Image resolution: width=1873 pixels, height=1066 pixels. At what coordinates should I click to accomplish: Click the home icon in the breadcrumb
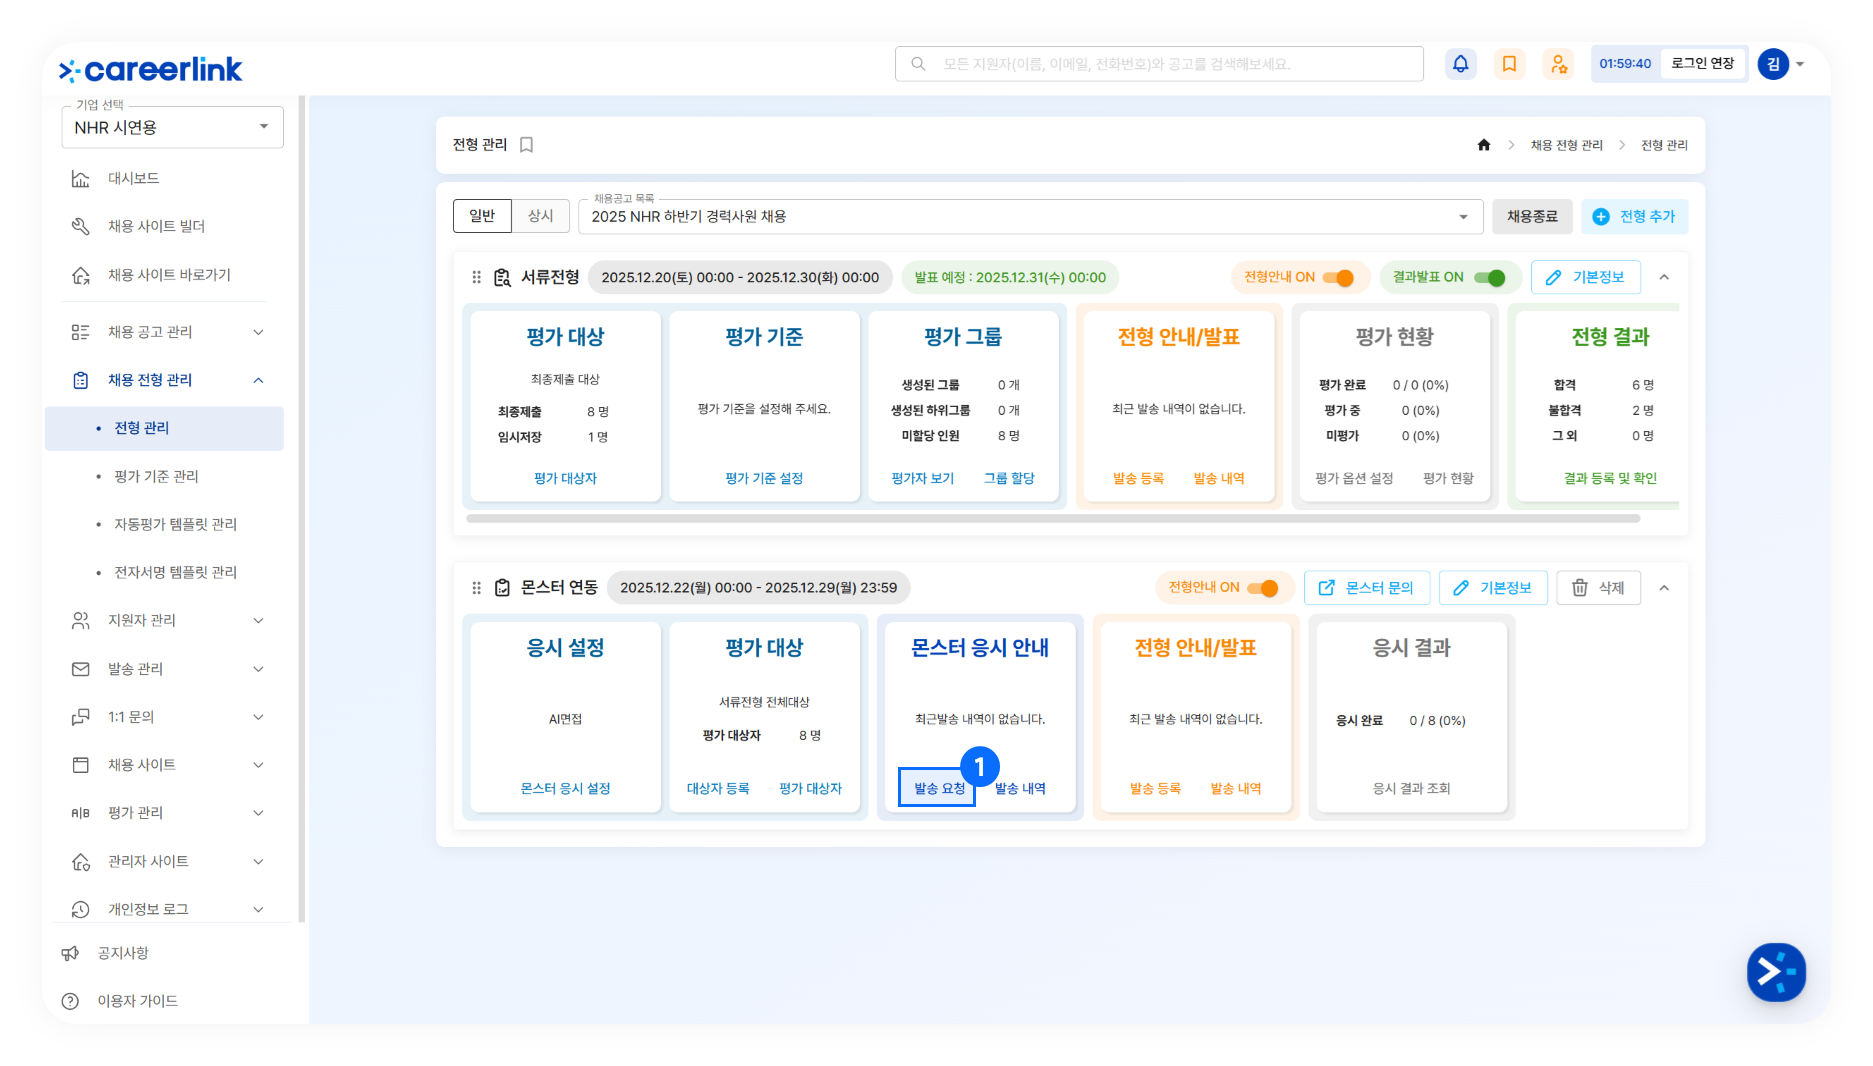[x=1484, y=145]
